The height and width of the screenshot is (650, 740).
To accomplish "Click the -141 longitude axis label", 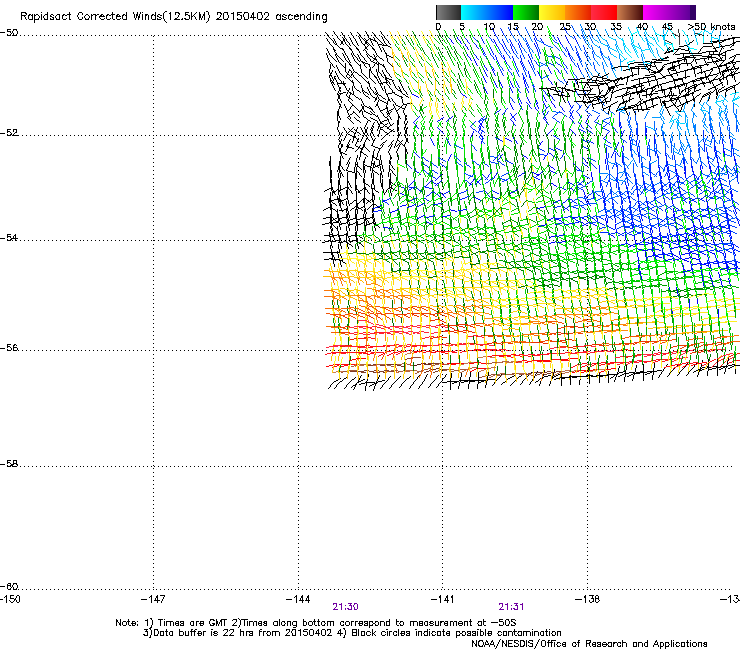I will [x=443, y=599].
